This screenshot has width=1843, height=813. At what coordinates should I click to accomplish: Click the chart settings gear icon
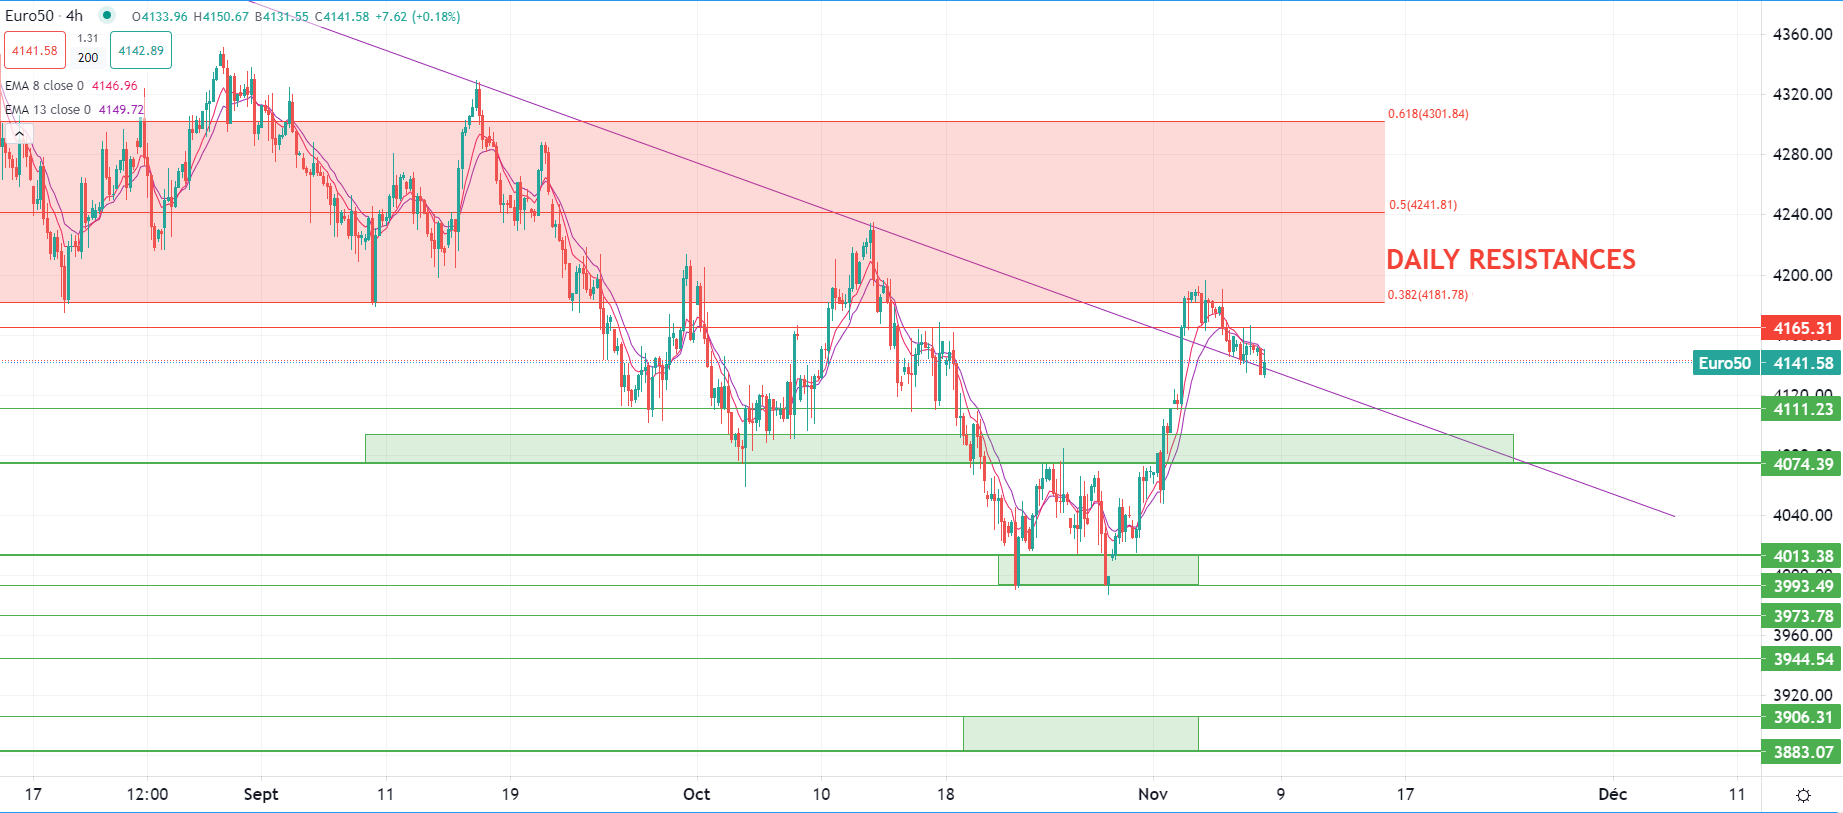click(1802, 795)
